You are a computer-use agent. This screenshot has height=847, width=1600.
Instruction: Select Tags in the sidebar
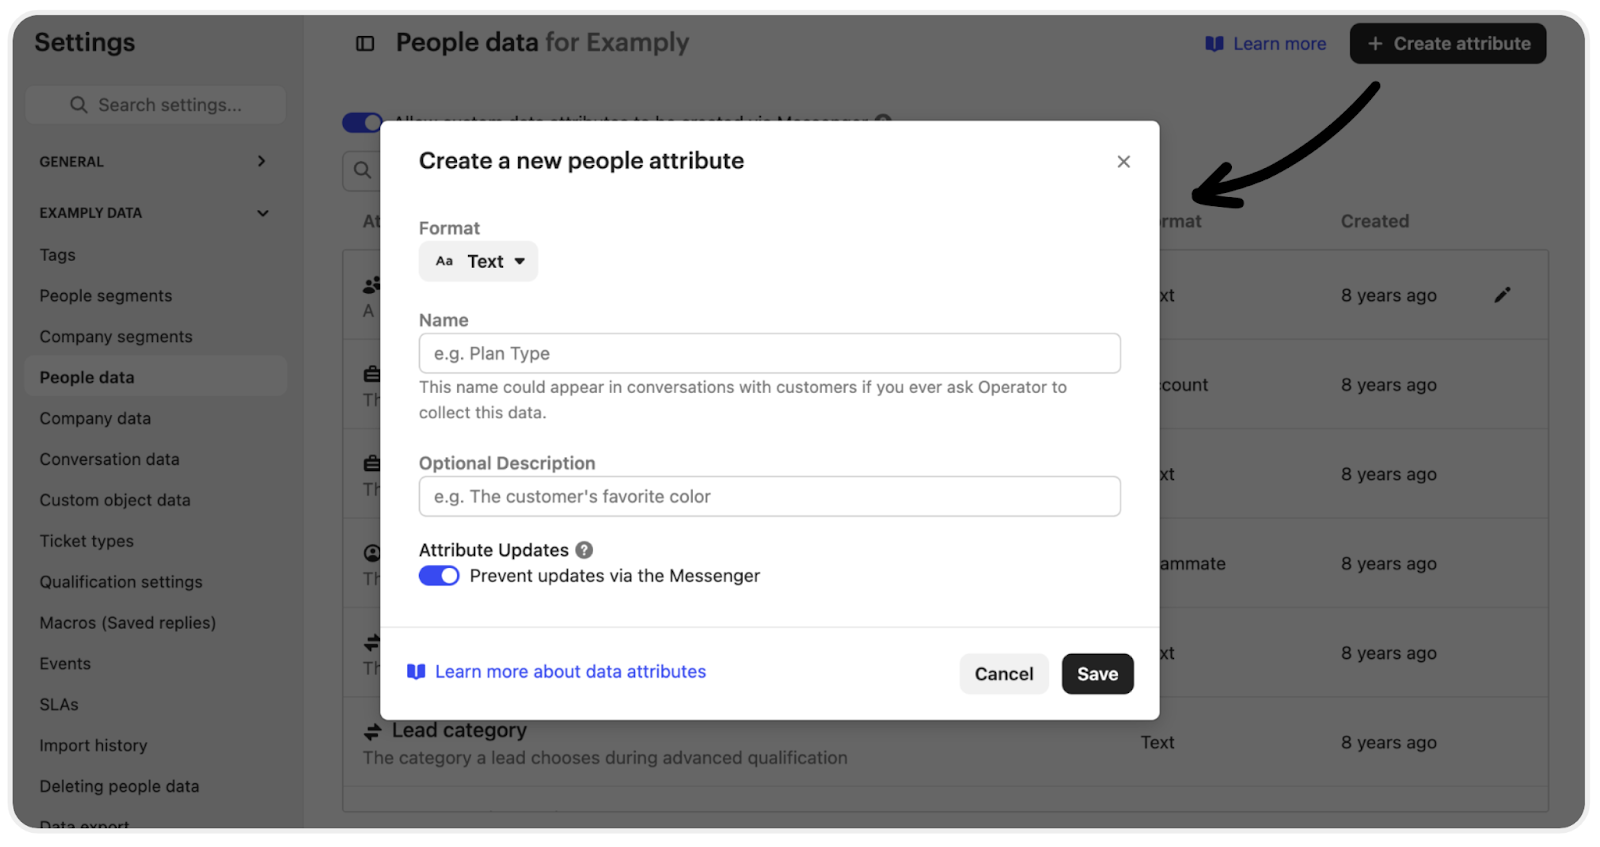pyautogui.click(x=57, y=254)
